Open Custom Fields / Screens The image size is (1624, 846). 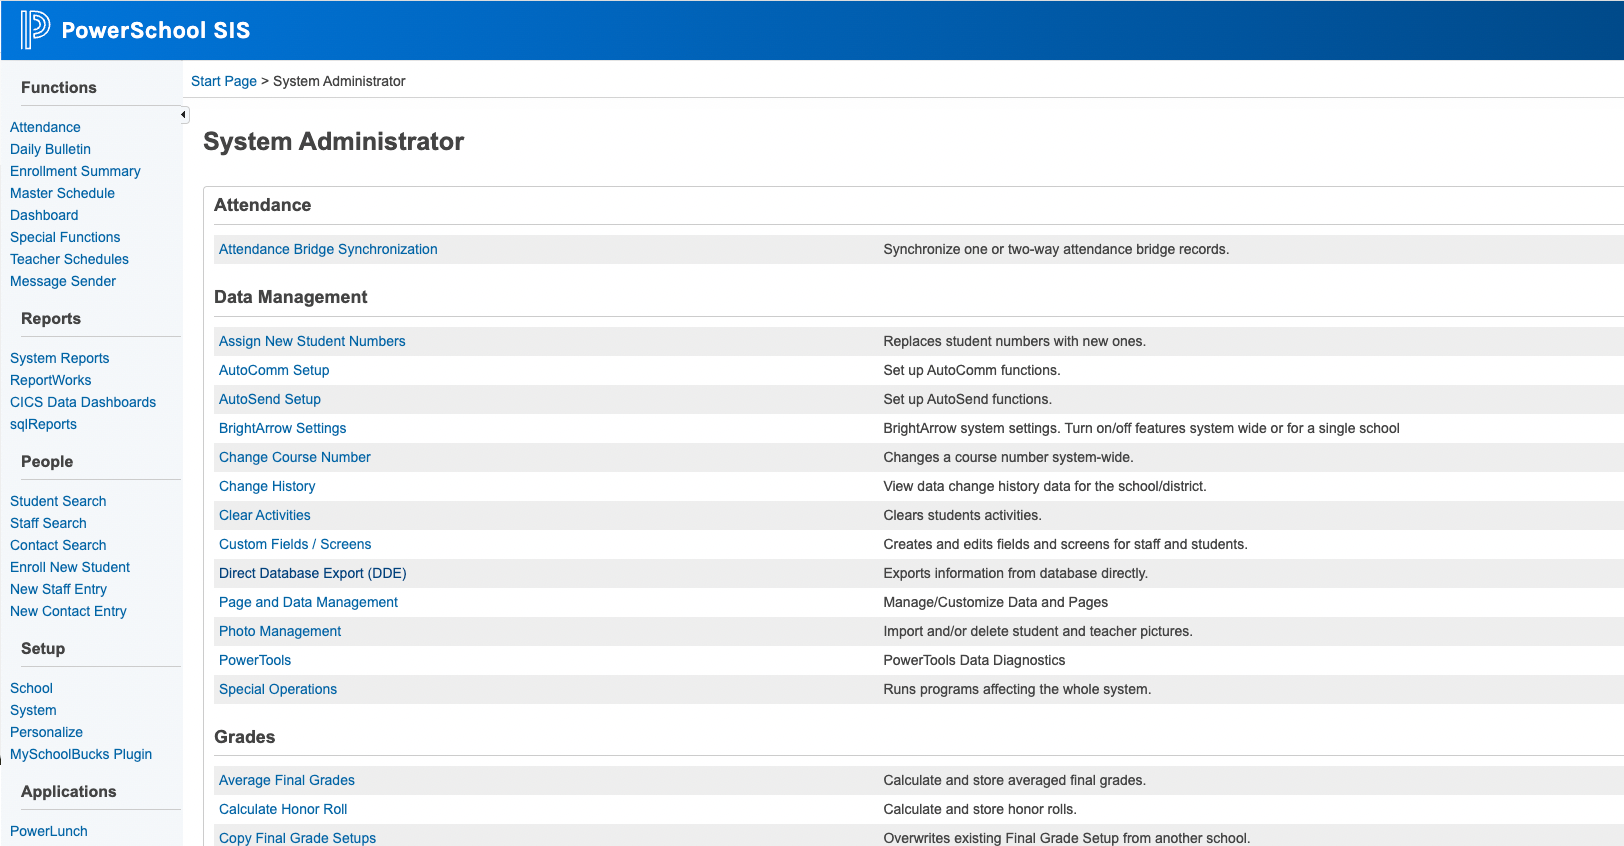(295, 544)
